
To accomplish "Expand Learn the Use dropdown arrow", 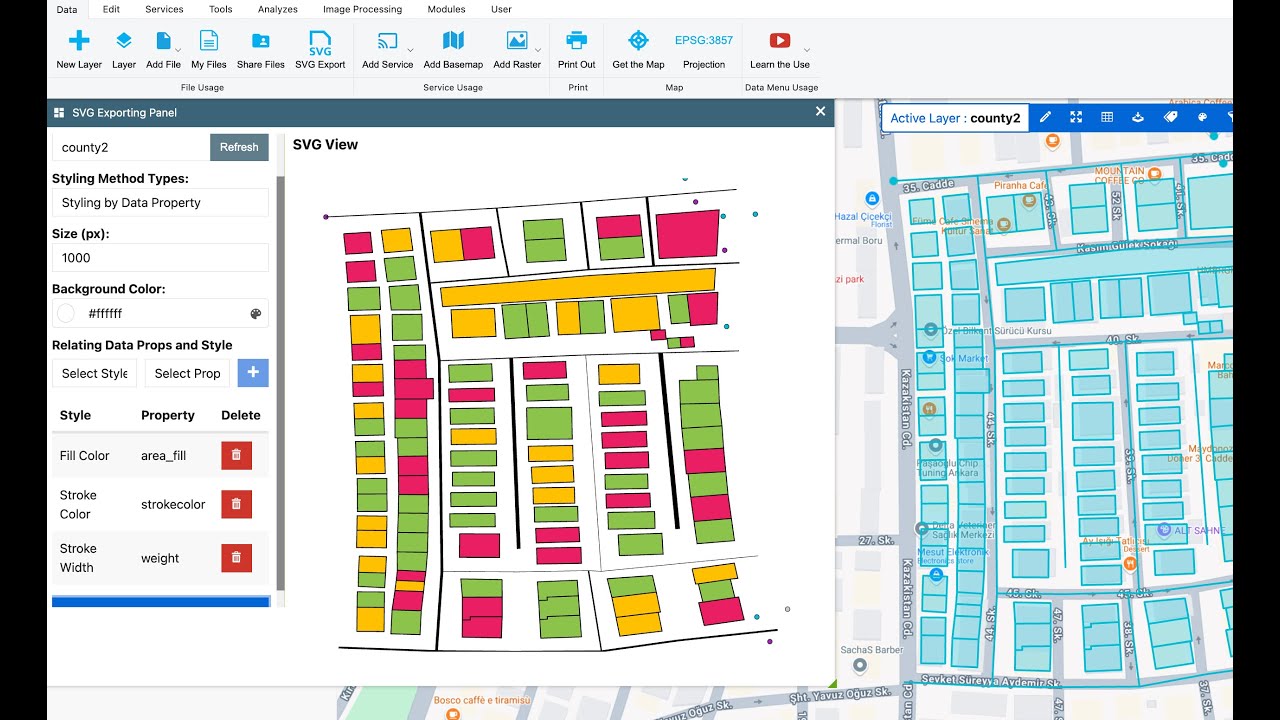I will click(807, 49).
